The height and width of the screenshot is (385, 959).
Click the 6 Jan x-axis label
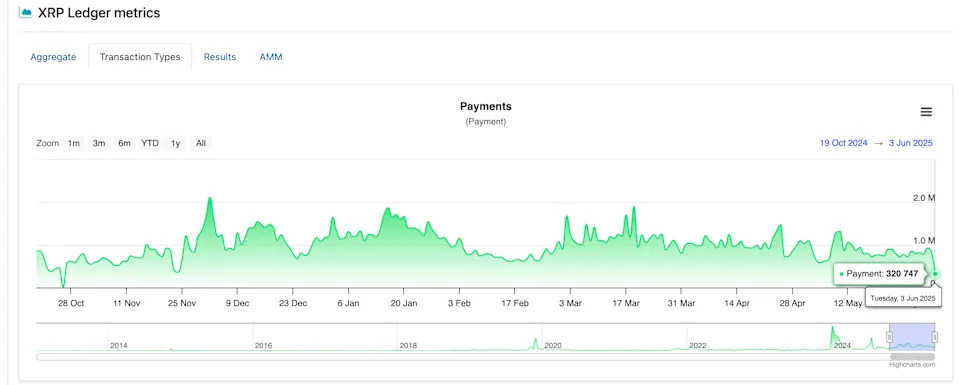tap(349, 303)
